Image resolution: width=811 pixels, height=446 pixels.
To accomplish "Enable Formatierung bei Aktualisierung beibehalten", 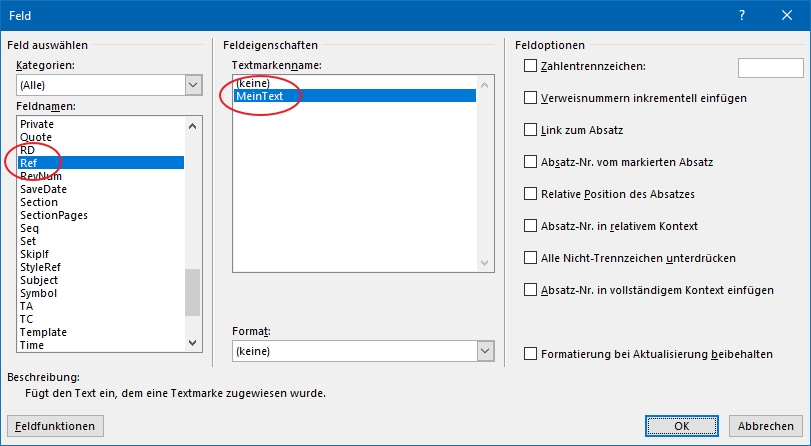I will [530, 354].
